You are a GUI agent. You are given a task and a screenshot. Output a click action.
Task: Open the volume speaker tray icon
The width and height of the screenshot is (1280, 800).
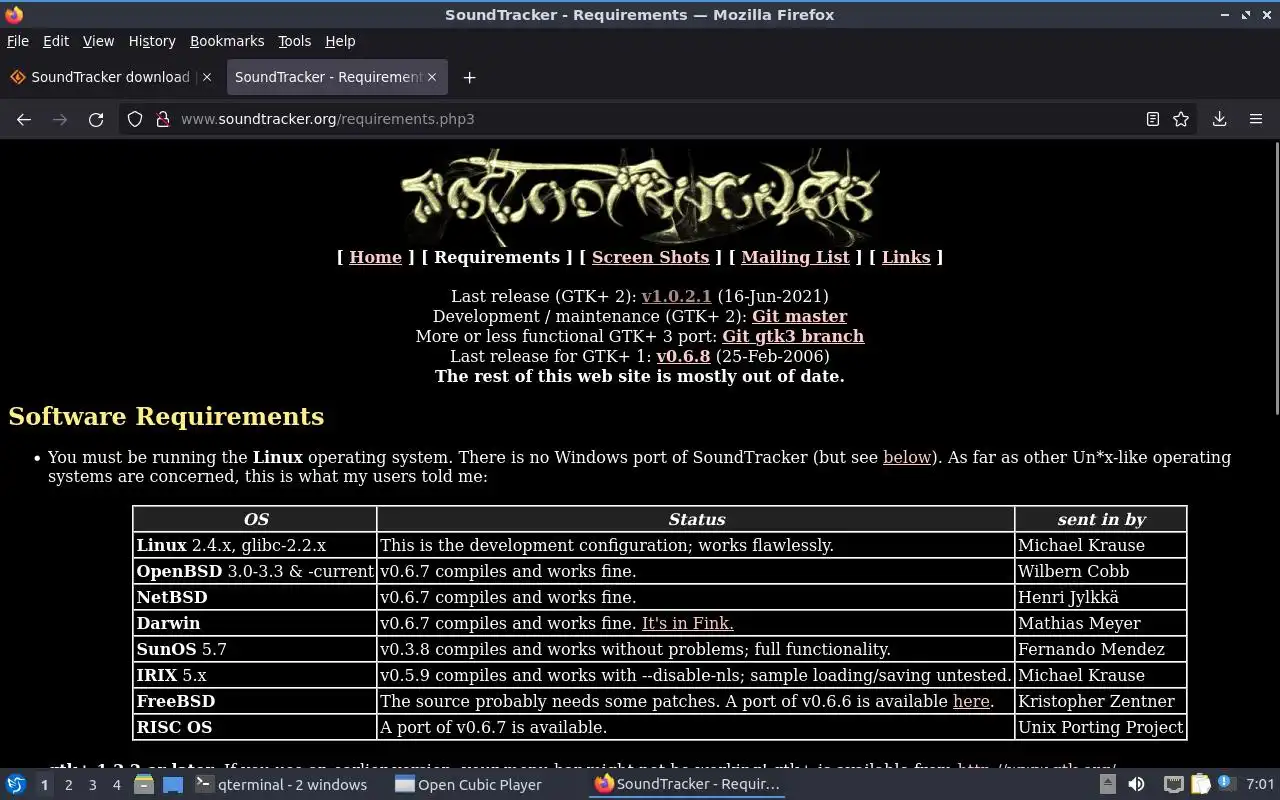tap(1136, 784)
